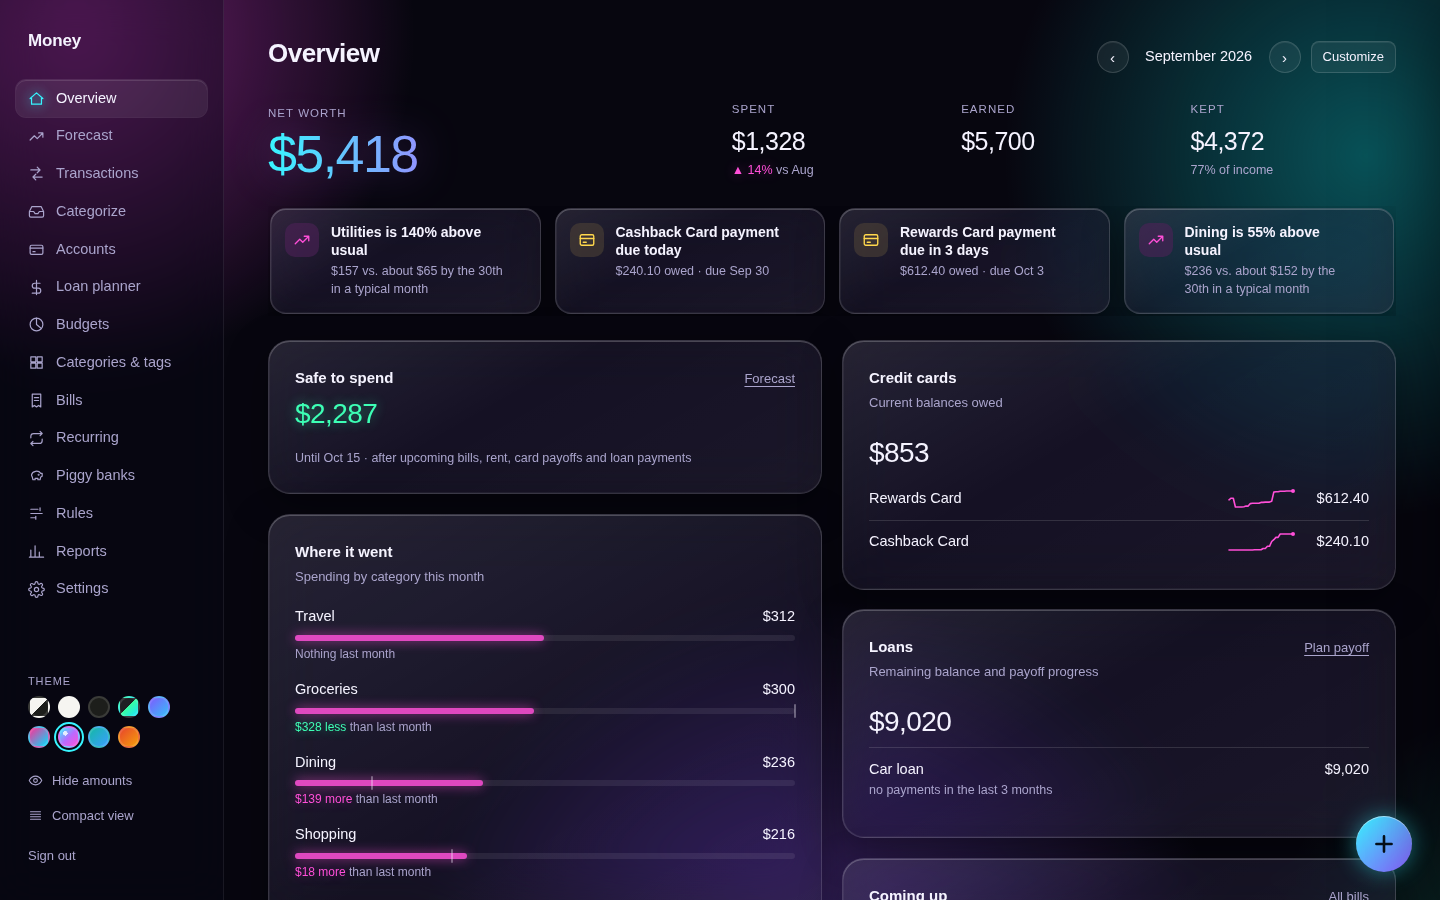Image resolution: width=1440 pixels, height=900 pixels.
Task: Click the Transactions arrows icon in sidebar
Action: pos(37,174)
